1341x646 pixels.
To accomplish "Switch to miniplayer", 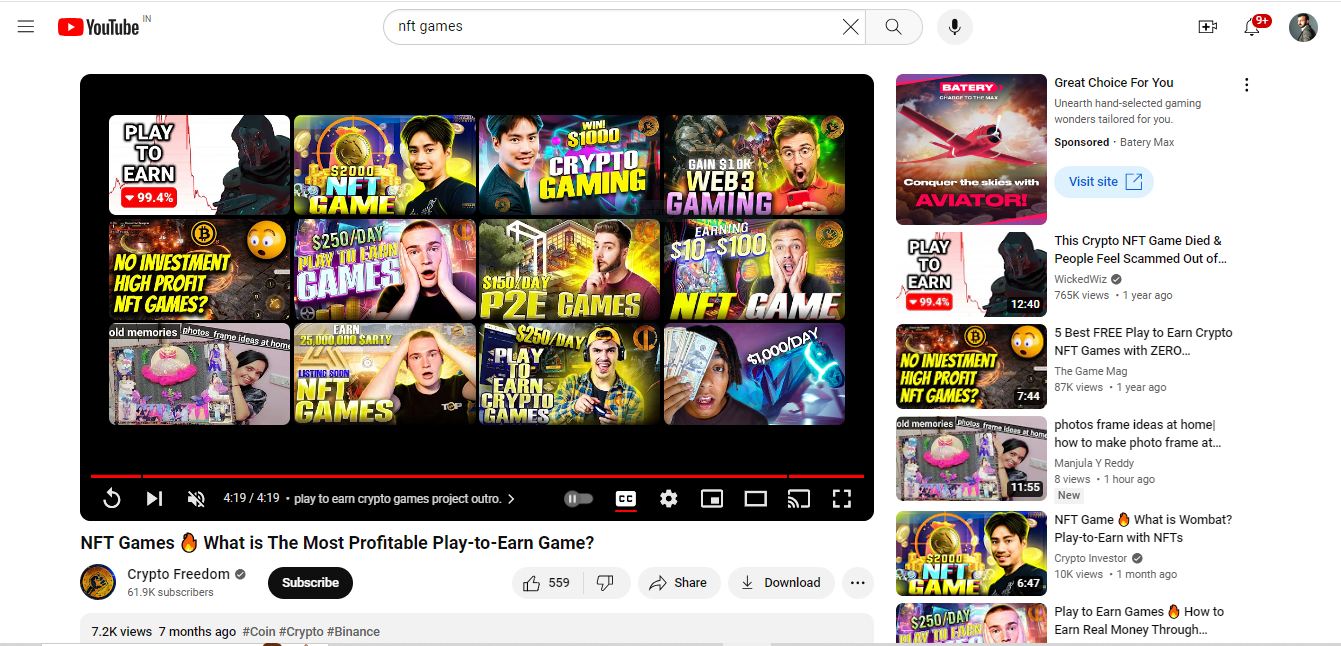I will tap(712, 498).
